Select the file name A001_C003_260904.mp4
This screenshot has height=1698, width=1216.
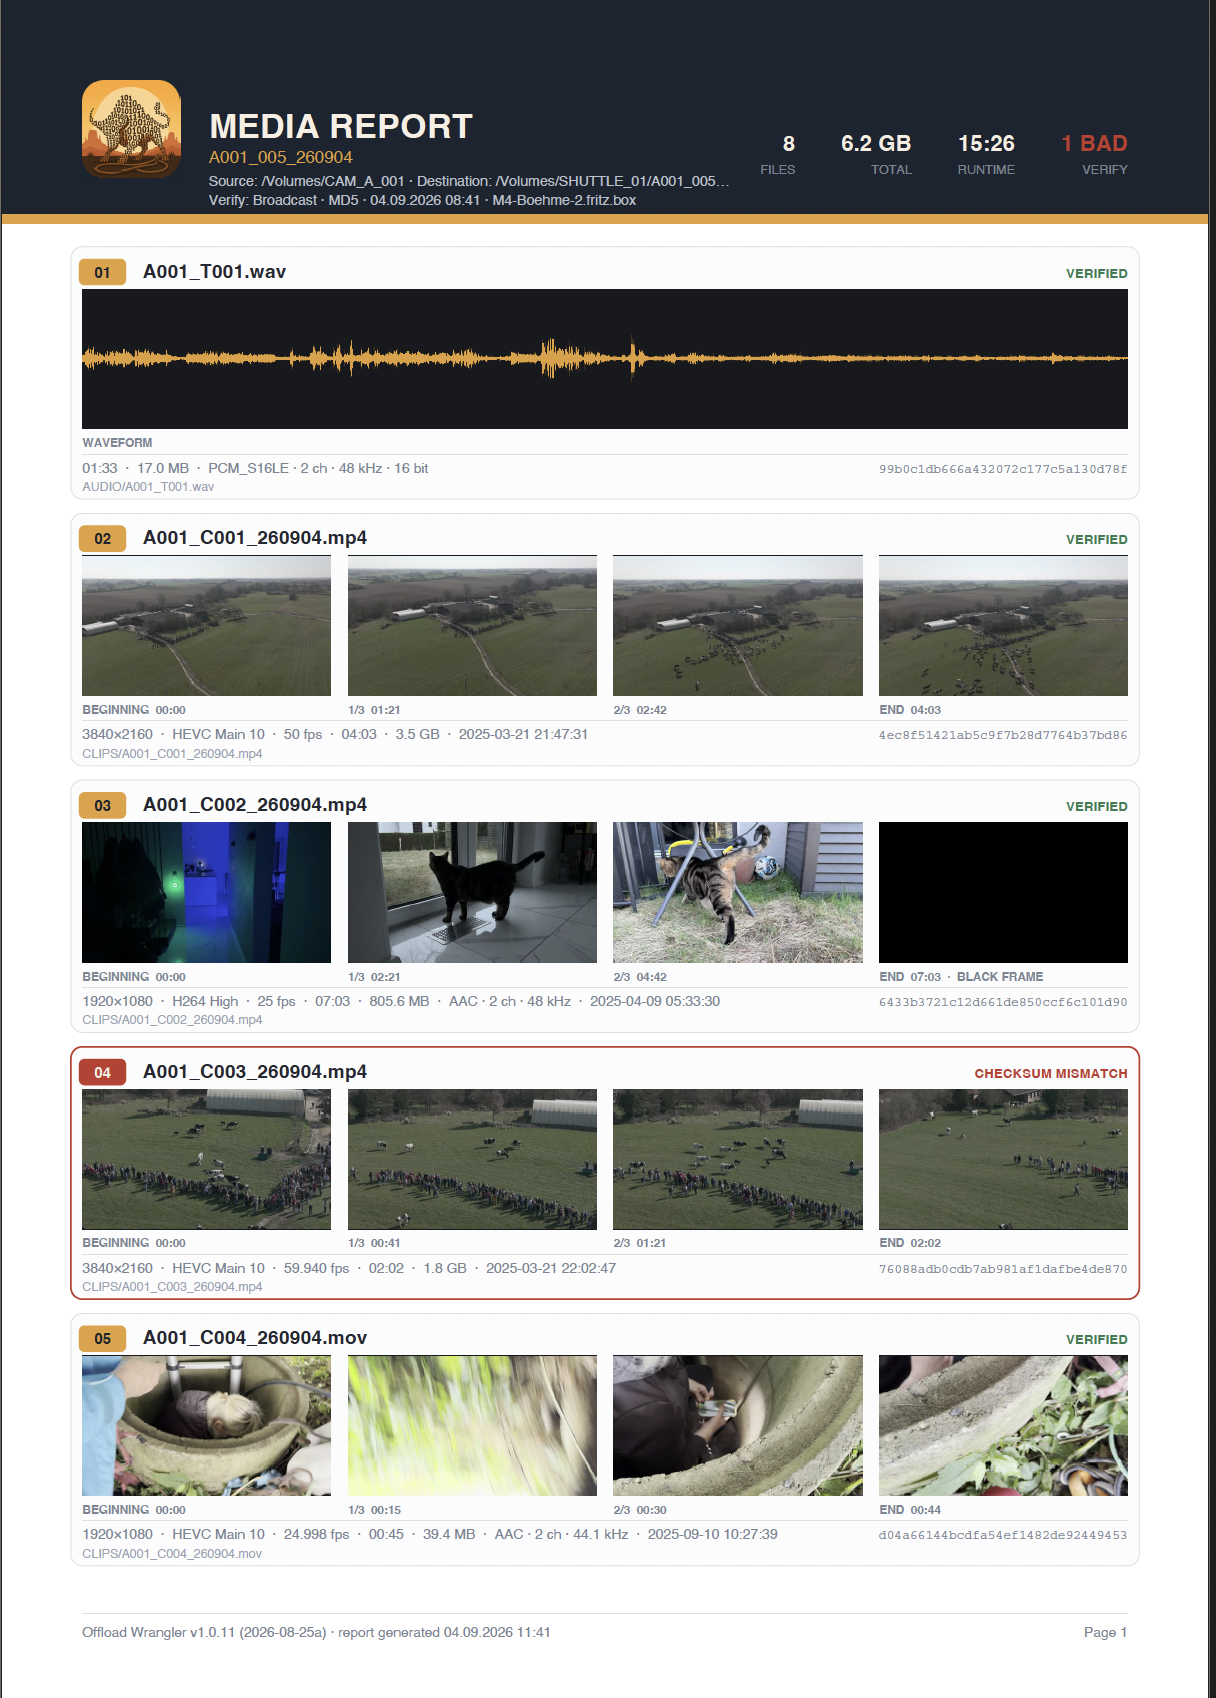coord(255,1072)
